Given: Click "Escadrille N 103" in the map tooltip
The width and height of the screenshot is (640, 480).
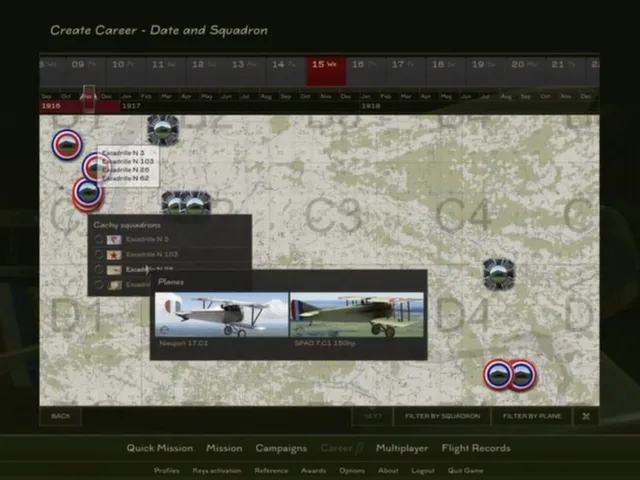Looking at the screenshot, I should (128, 161).
